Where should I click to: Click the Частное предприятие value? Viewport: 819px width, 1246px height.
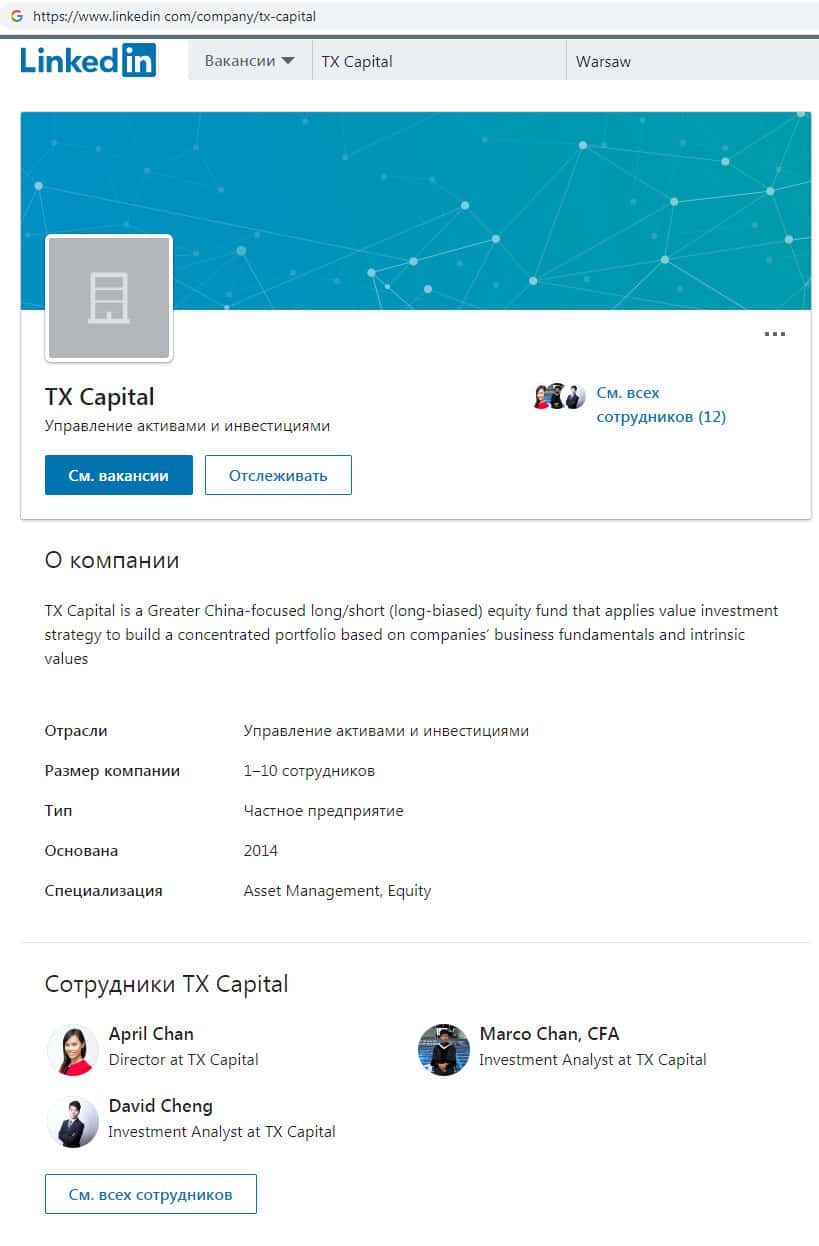pos(323,811)
